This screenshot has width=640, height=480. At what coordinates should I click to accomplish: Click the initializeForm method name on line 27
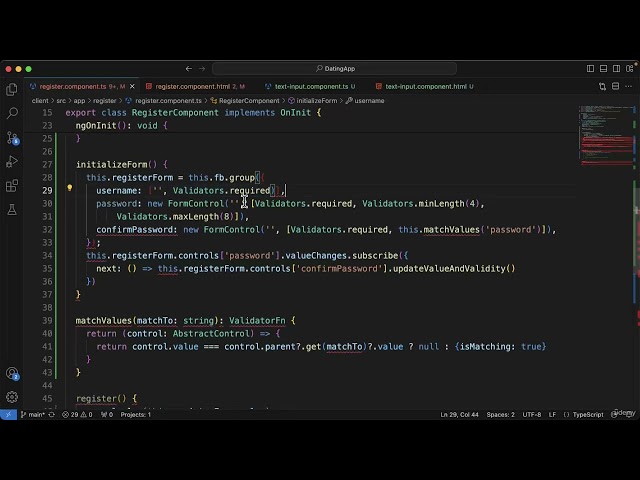tap(111, 164)
